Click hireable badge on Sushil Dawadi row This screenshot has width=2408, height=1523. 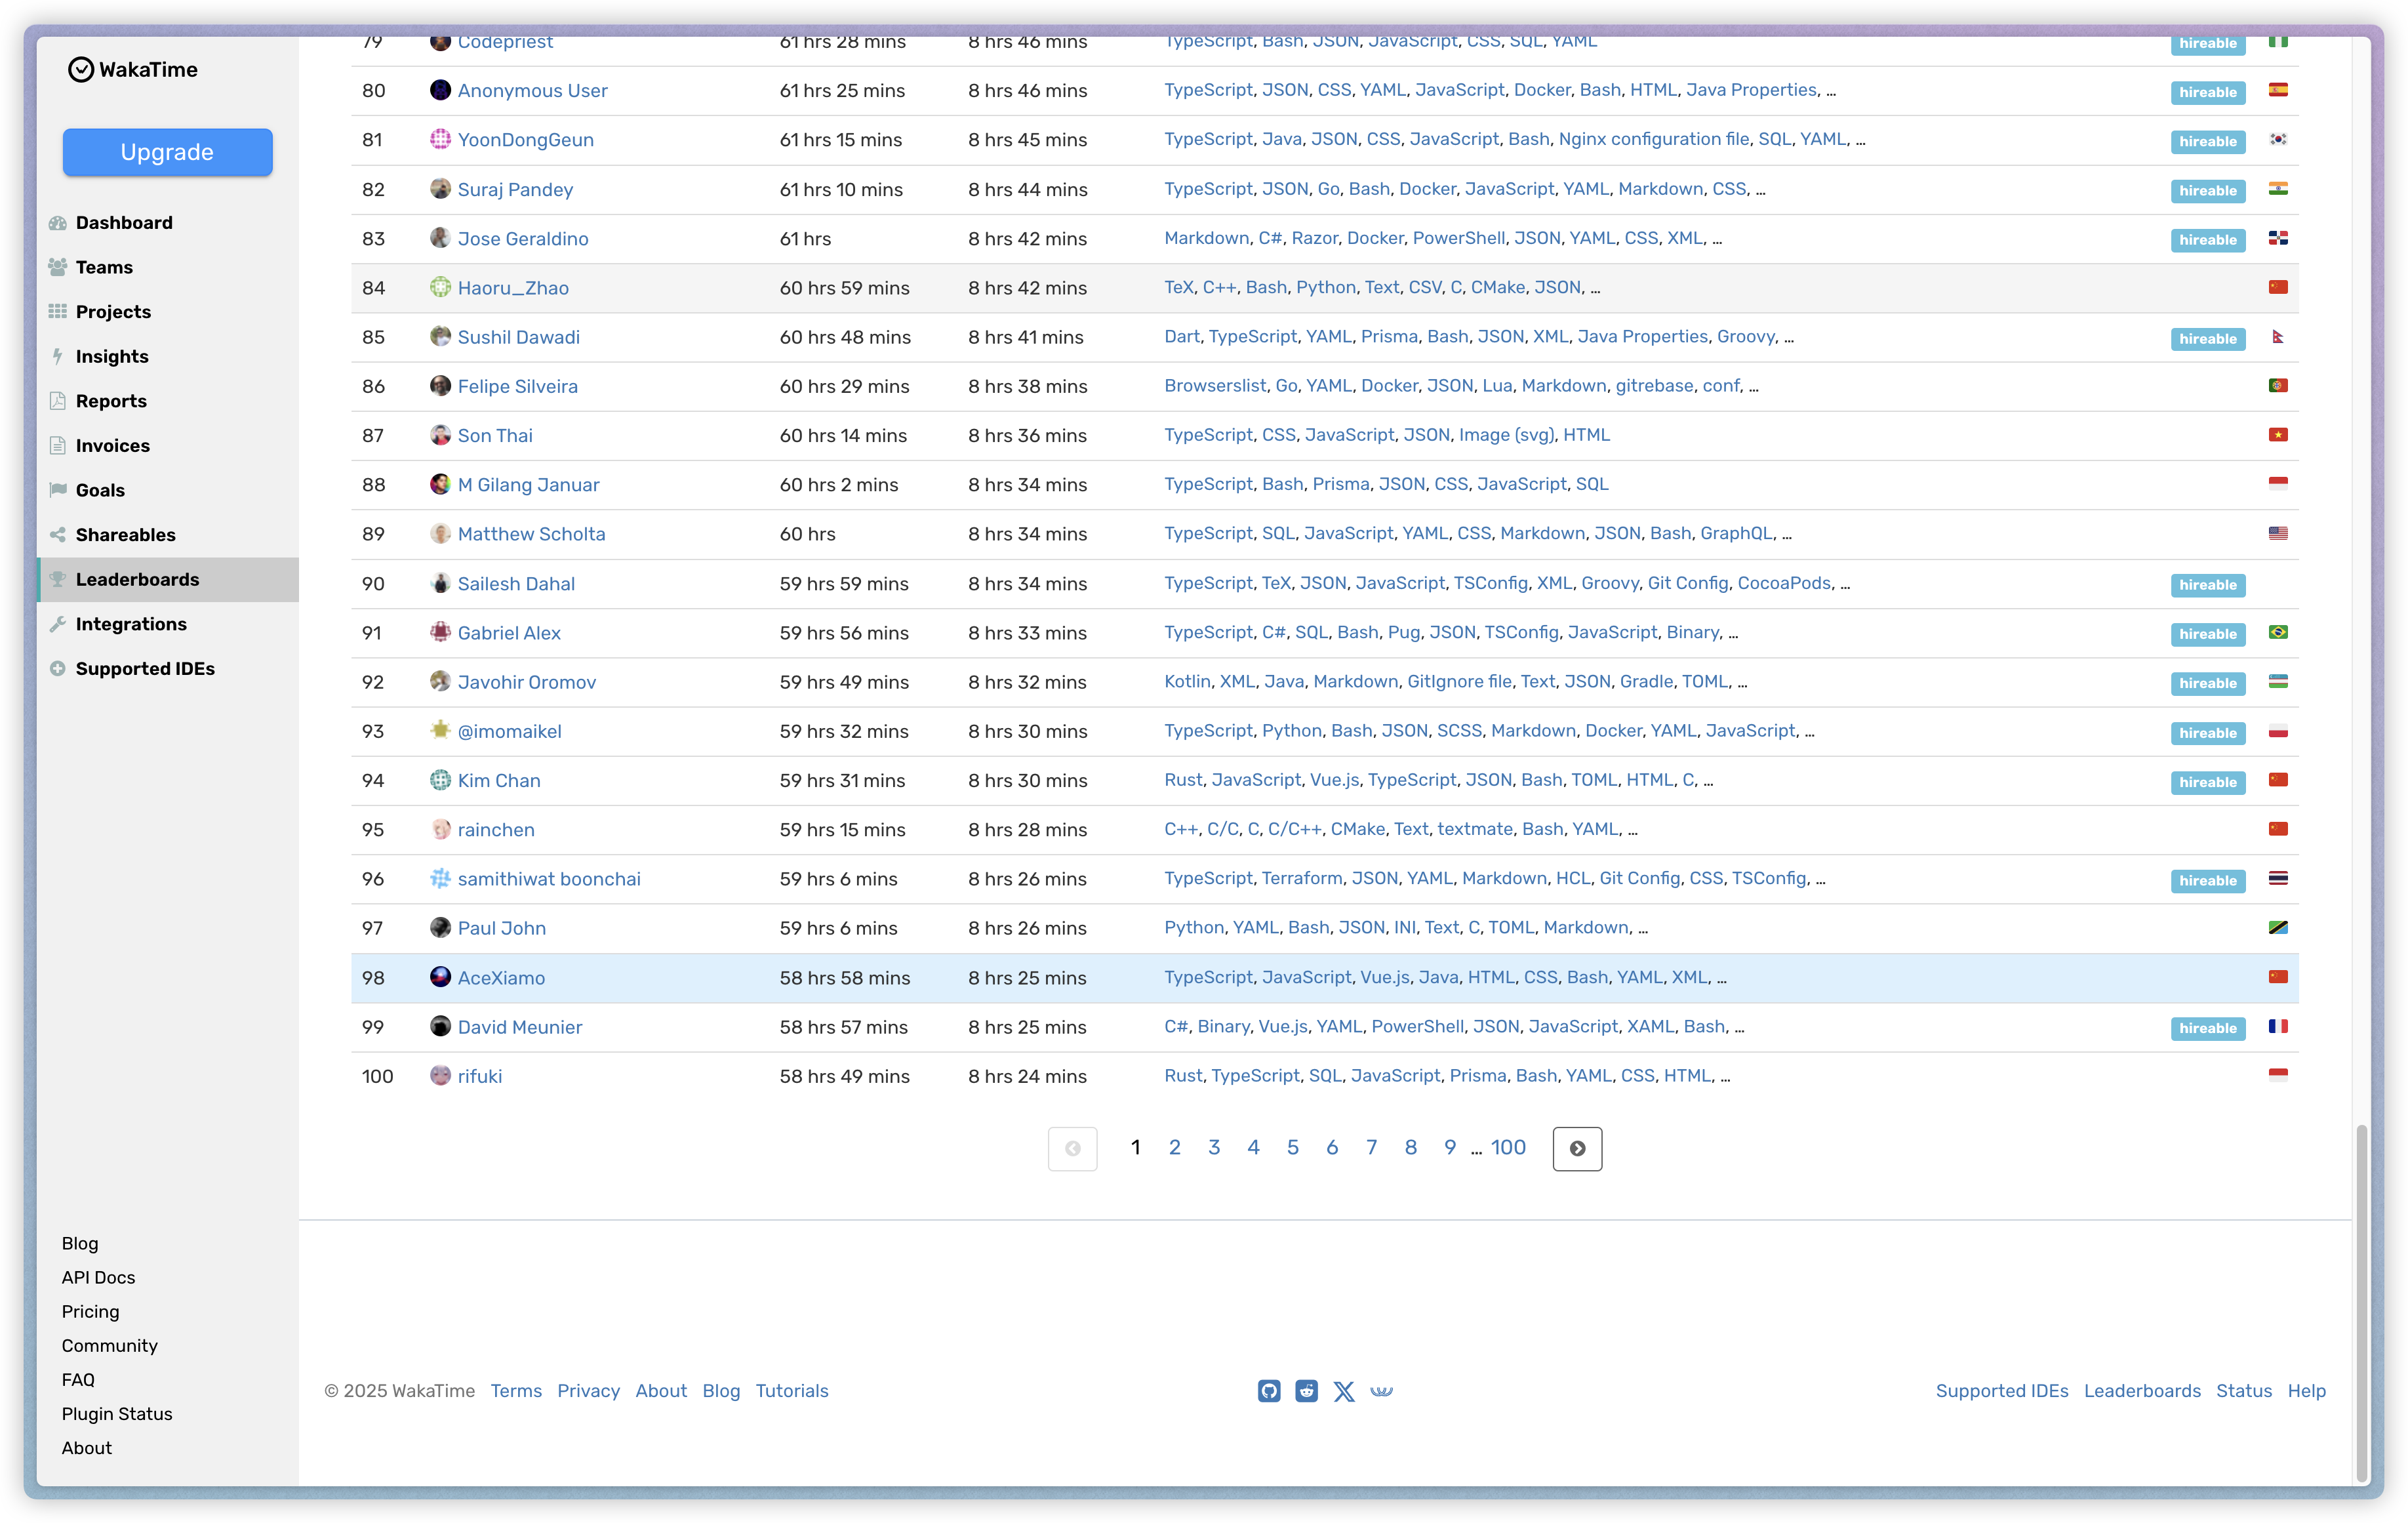pos(2207,339)
